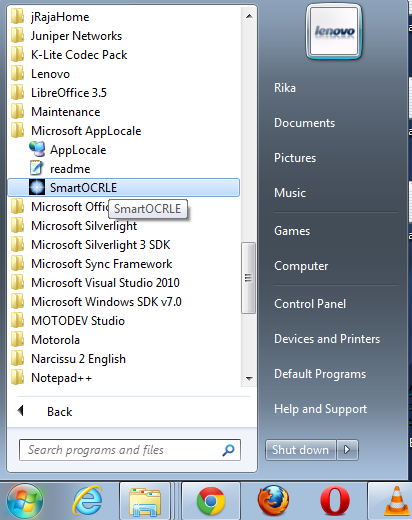Open Devices and Printers
The height and width of the screenshot is (520, 412).
pos(327,339)
